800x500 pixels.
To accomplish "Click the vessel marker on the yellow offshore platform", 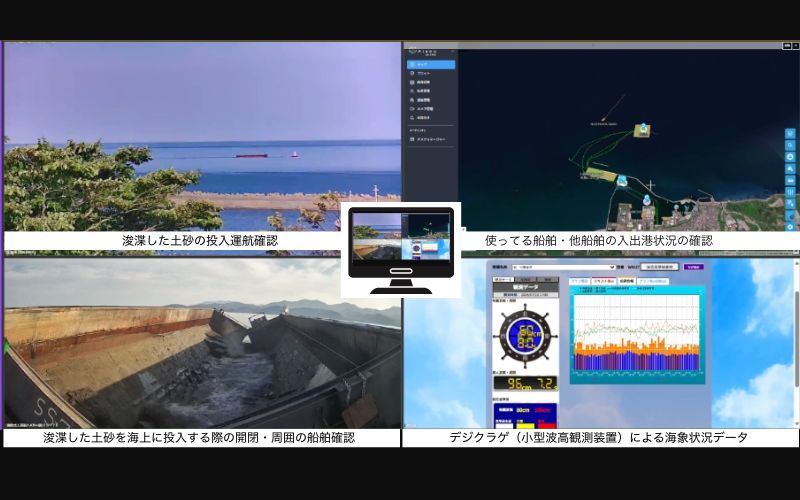I will coord(641,129).
